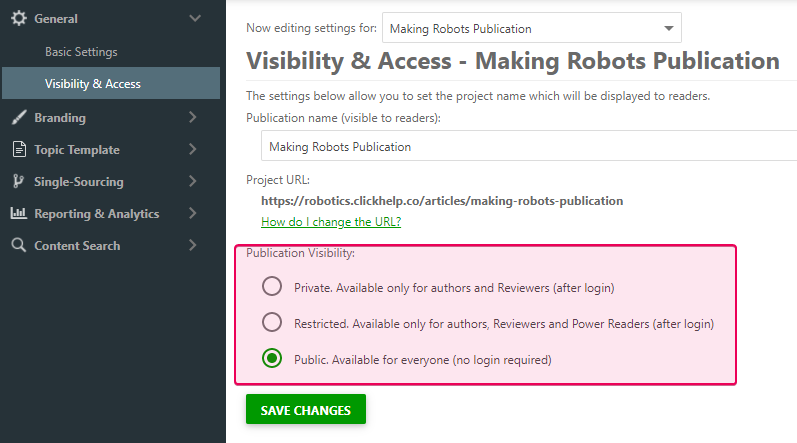Collapse the General section chevron
This screenshot has width=797, height=443.
point(195,18)
